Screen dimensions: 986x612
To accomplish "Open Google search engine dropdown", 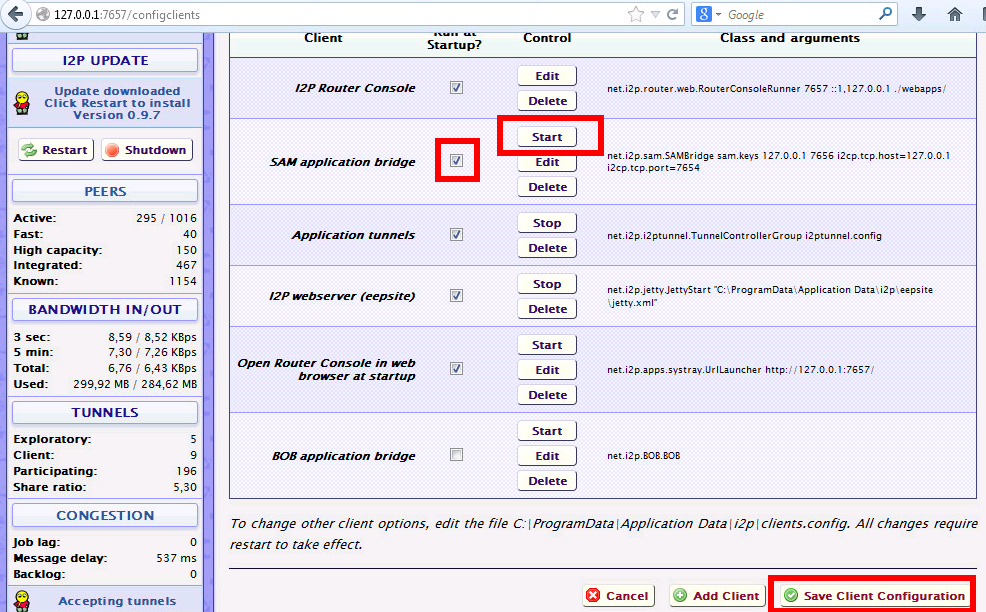I will 711,15.
